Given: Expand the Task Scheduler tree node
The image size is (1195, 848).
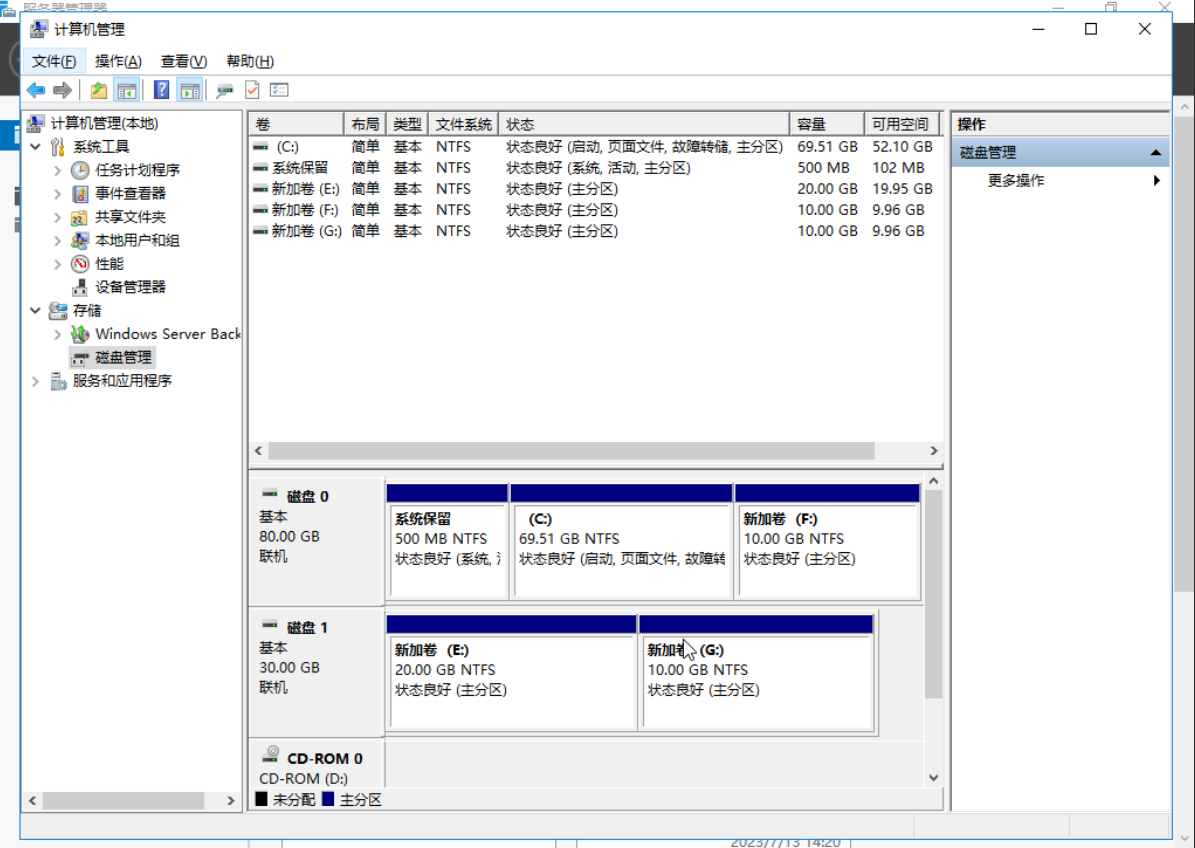Looking at the screenshot, I should tap(58, 171).
